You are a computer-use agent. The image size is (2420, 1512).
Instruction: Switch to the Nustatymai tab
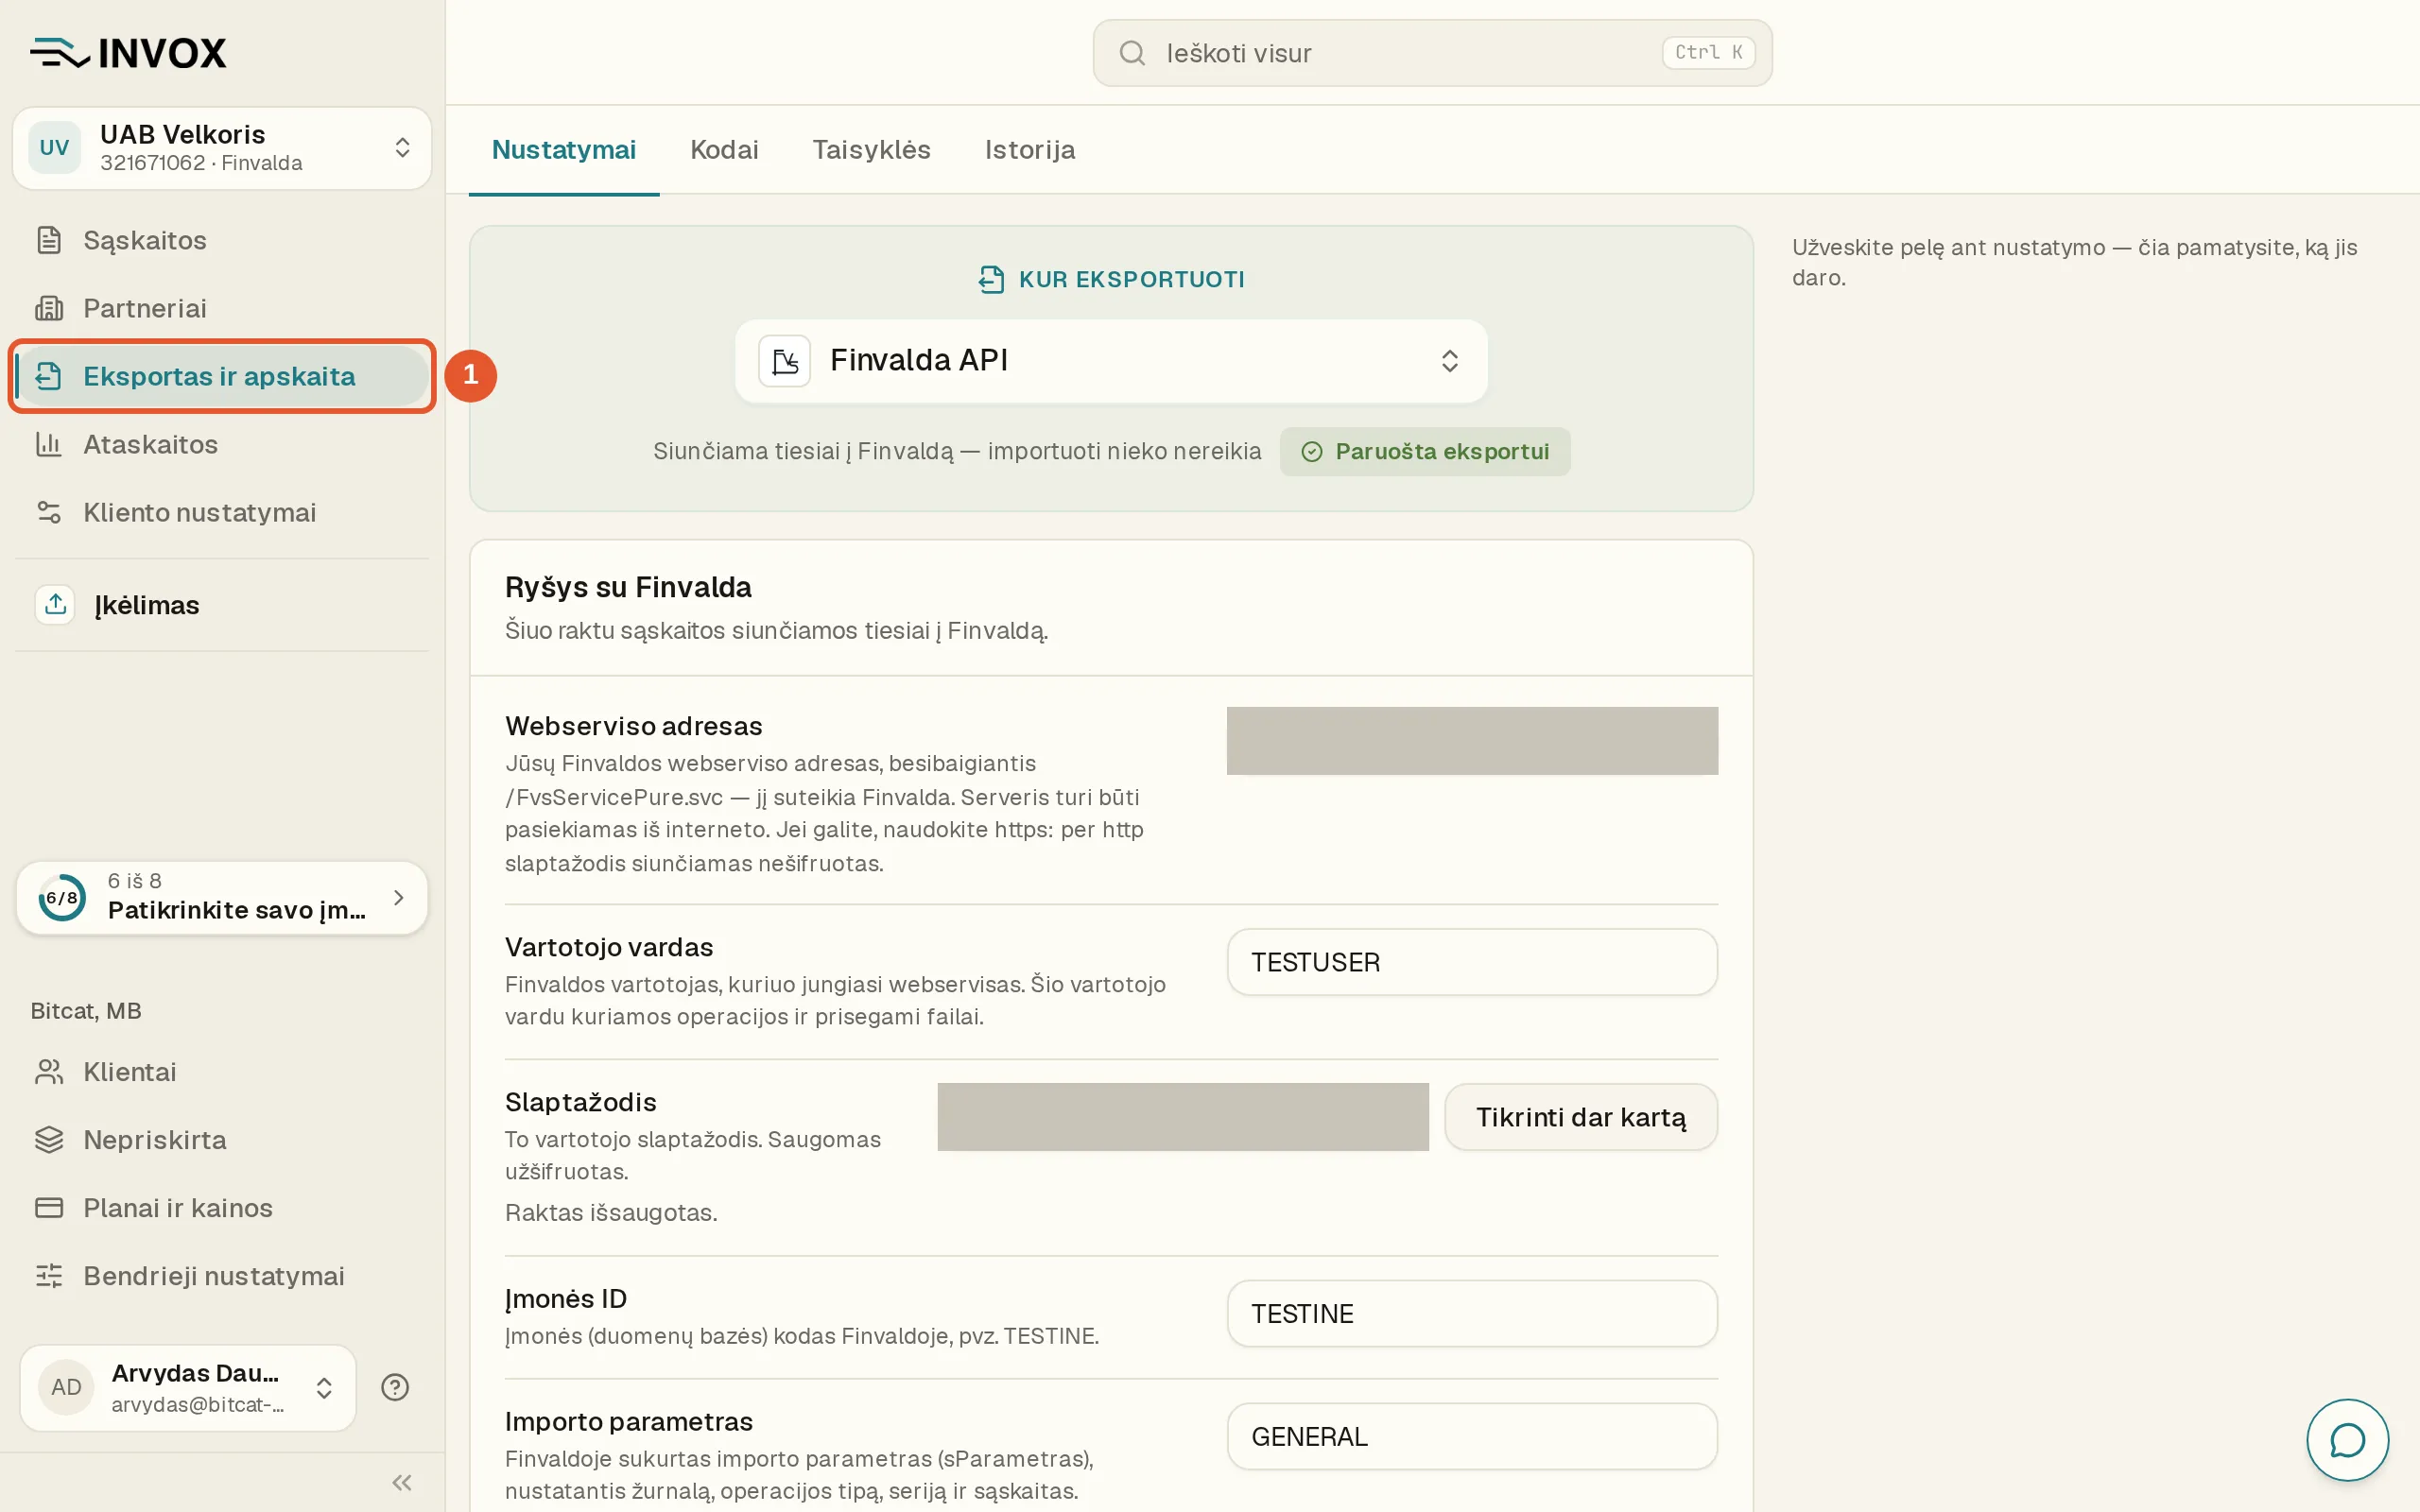click(563, 149)
